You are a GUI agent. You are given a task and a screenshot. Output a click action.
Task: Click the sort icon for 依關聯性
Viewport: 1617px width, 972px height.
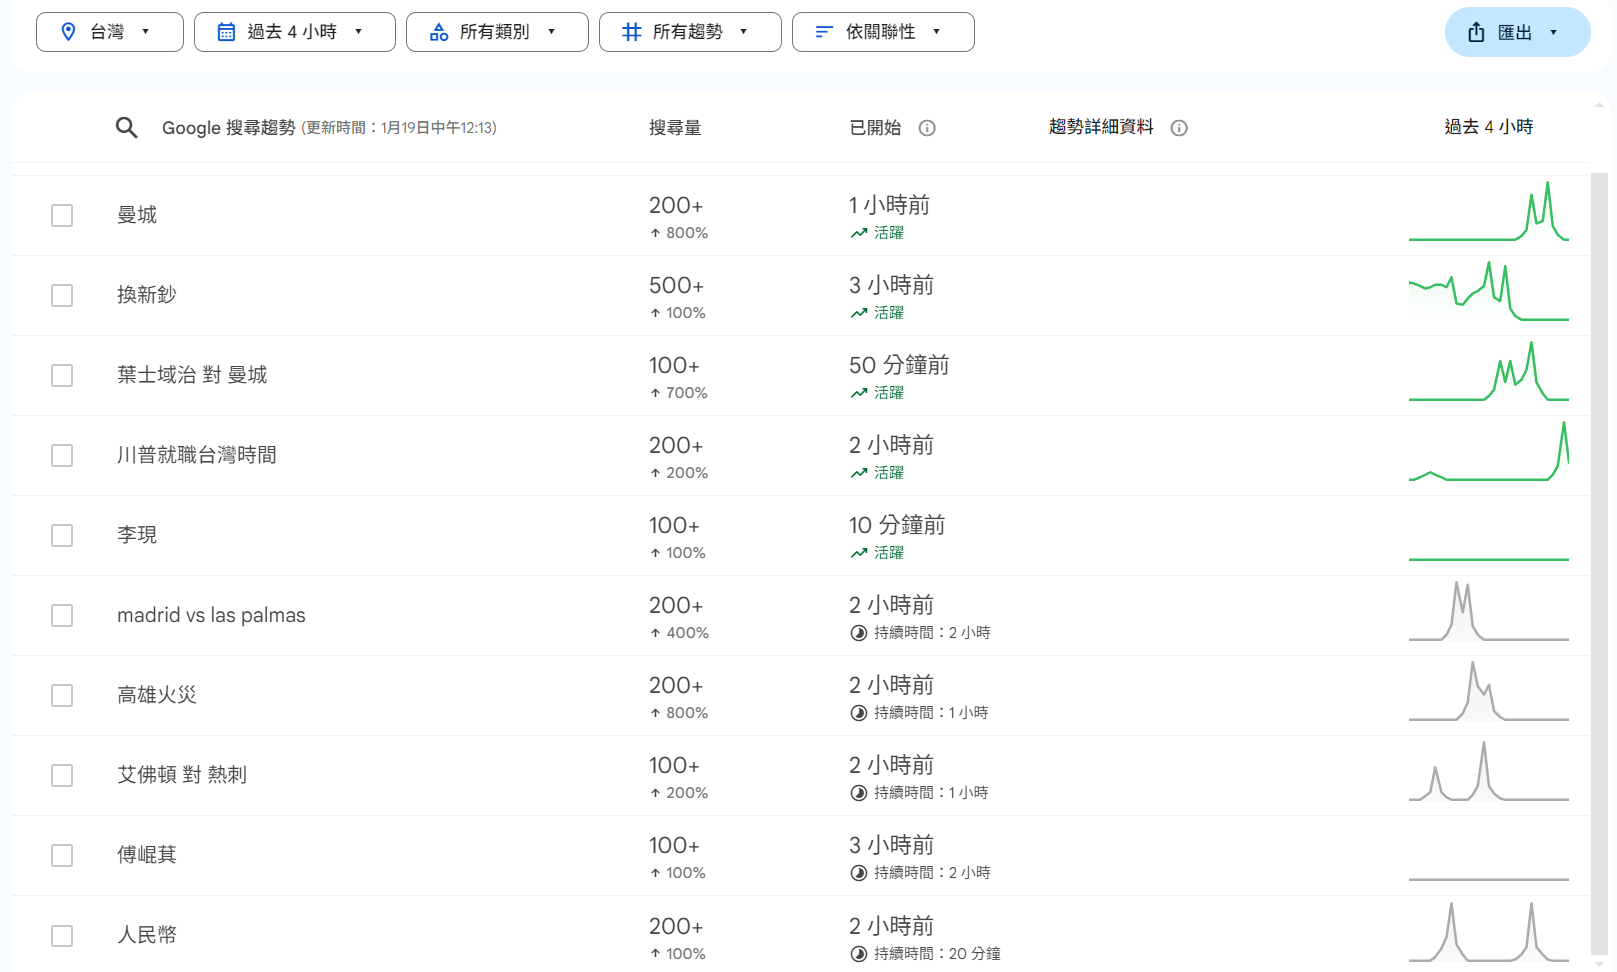[824, 32]
